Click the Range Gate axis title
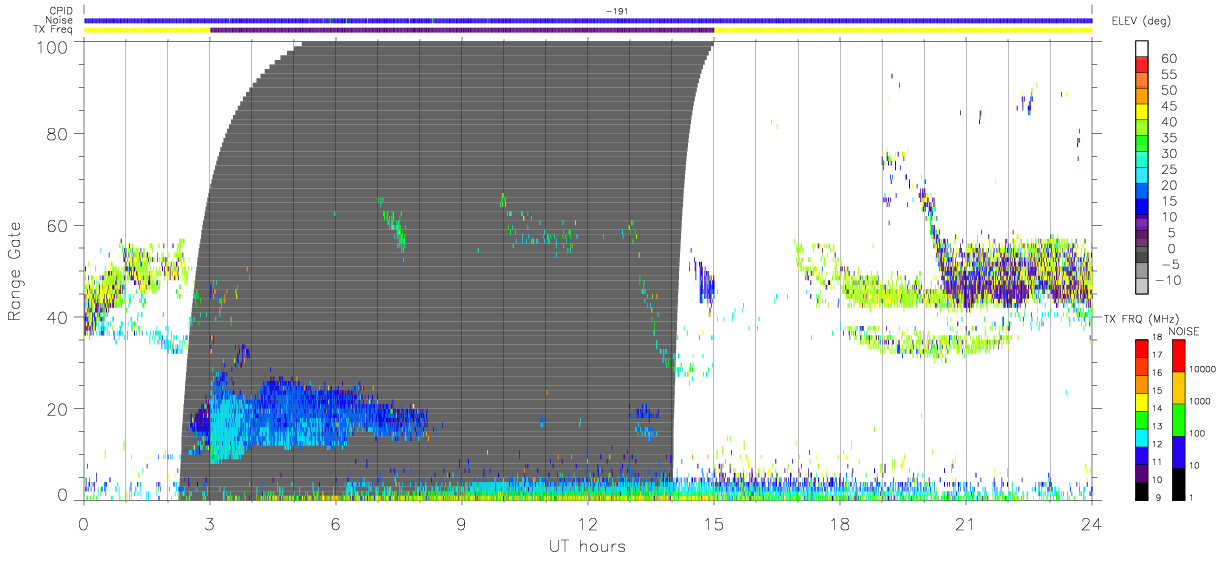The image size is (1228, 567). (x=15, y=270)
